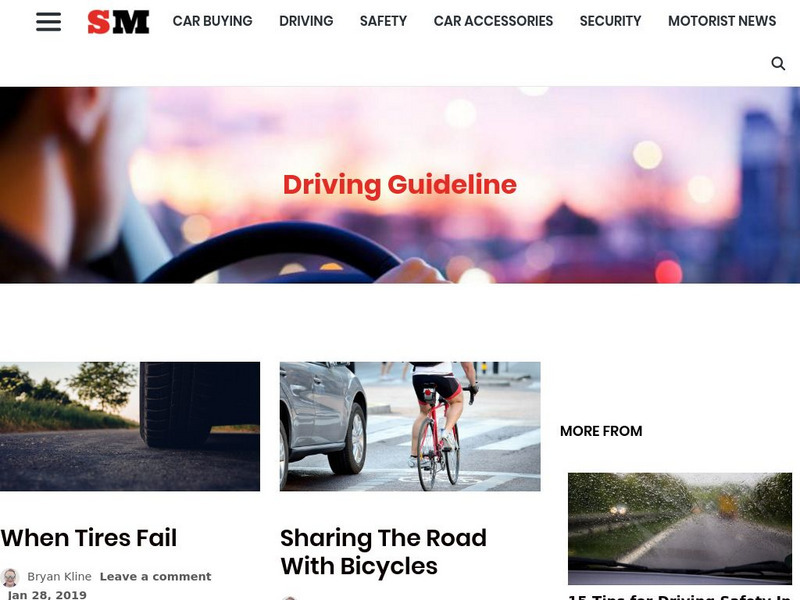
Task: Click the SM site logo
Action: [118, 22]
